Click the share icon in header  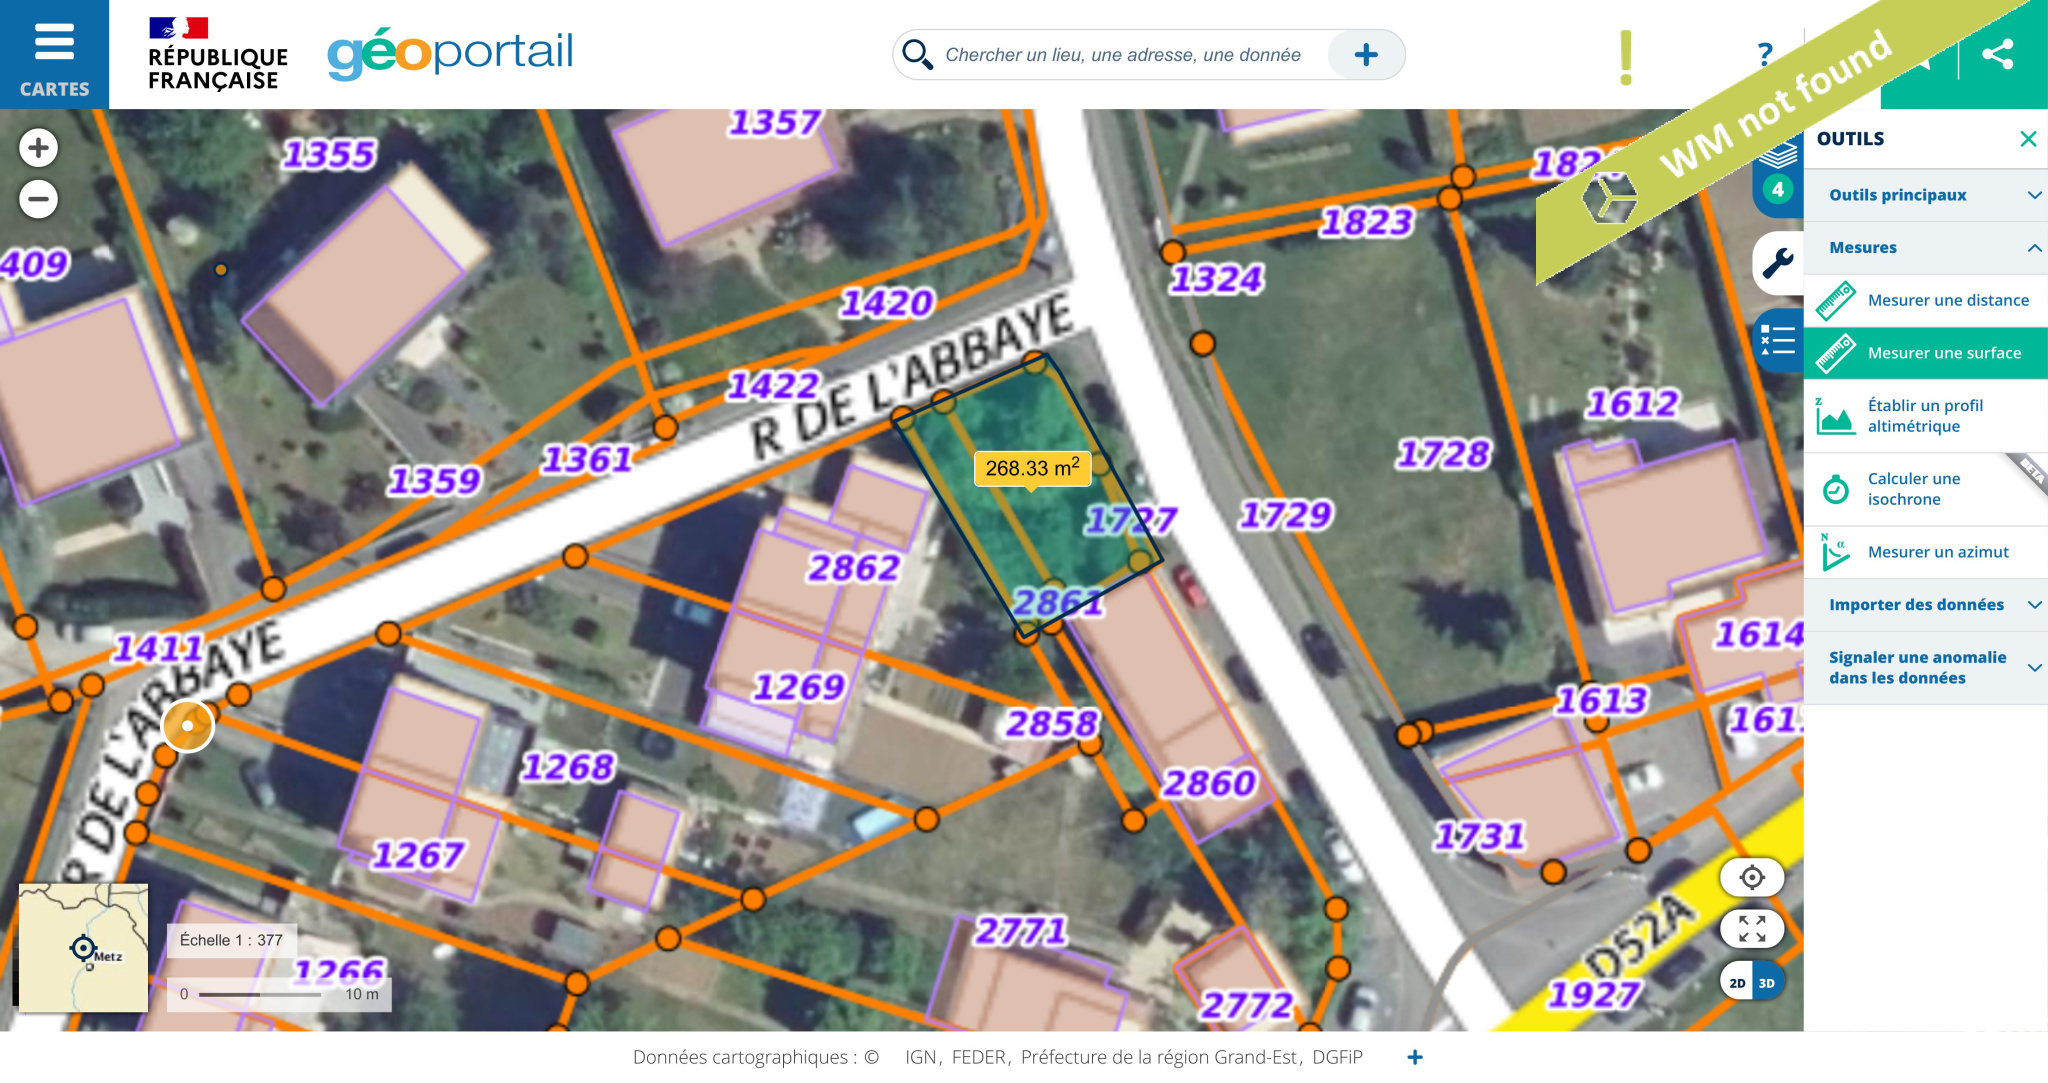pyautogui.click(x=1997, y=54)
